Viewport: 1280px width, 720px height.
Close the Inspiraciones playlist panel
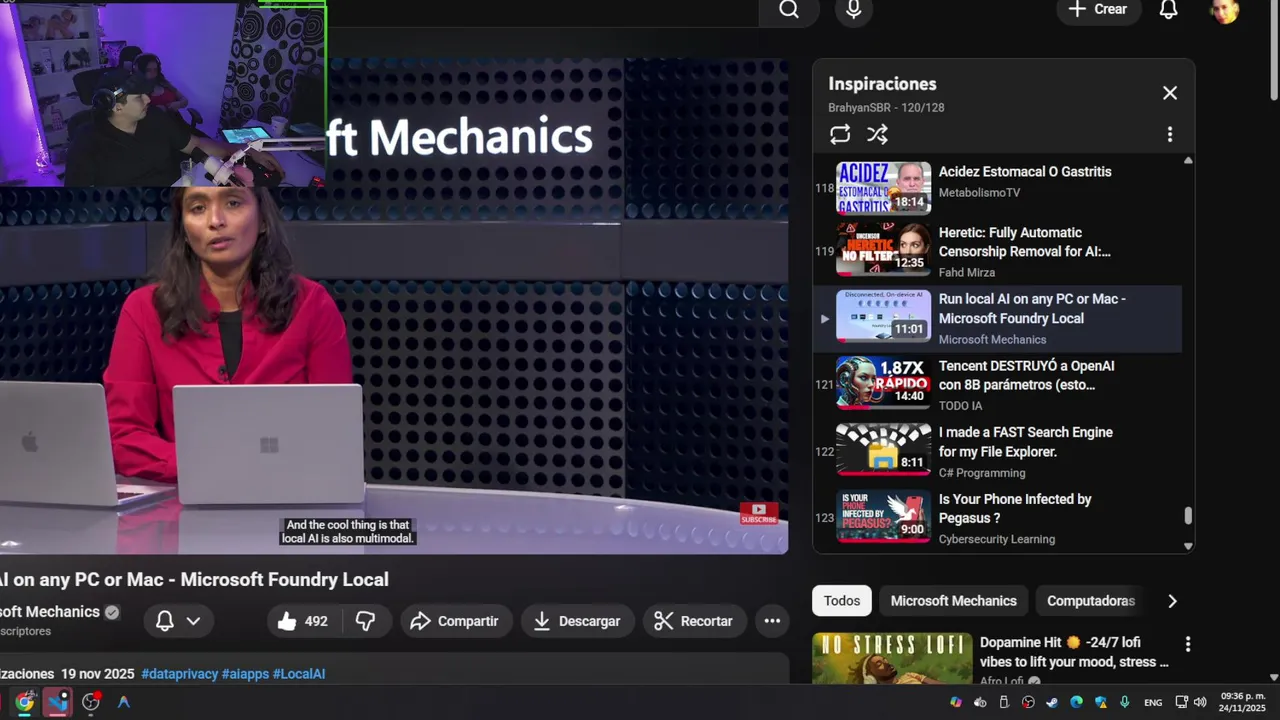(x=1170, y=93)
